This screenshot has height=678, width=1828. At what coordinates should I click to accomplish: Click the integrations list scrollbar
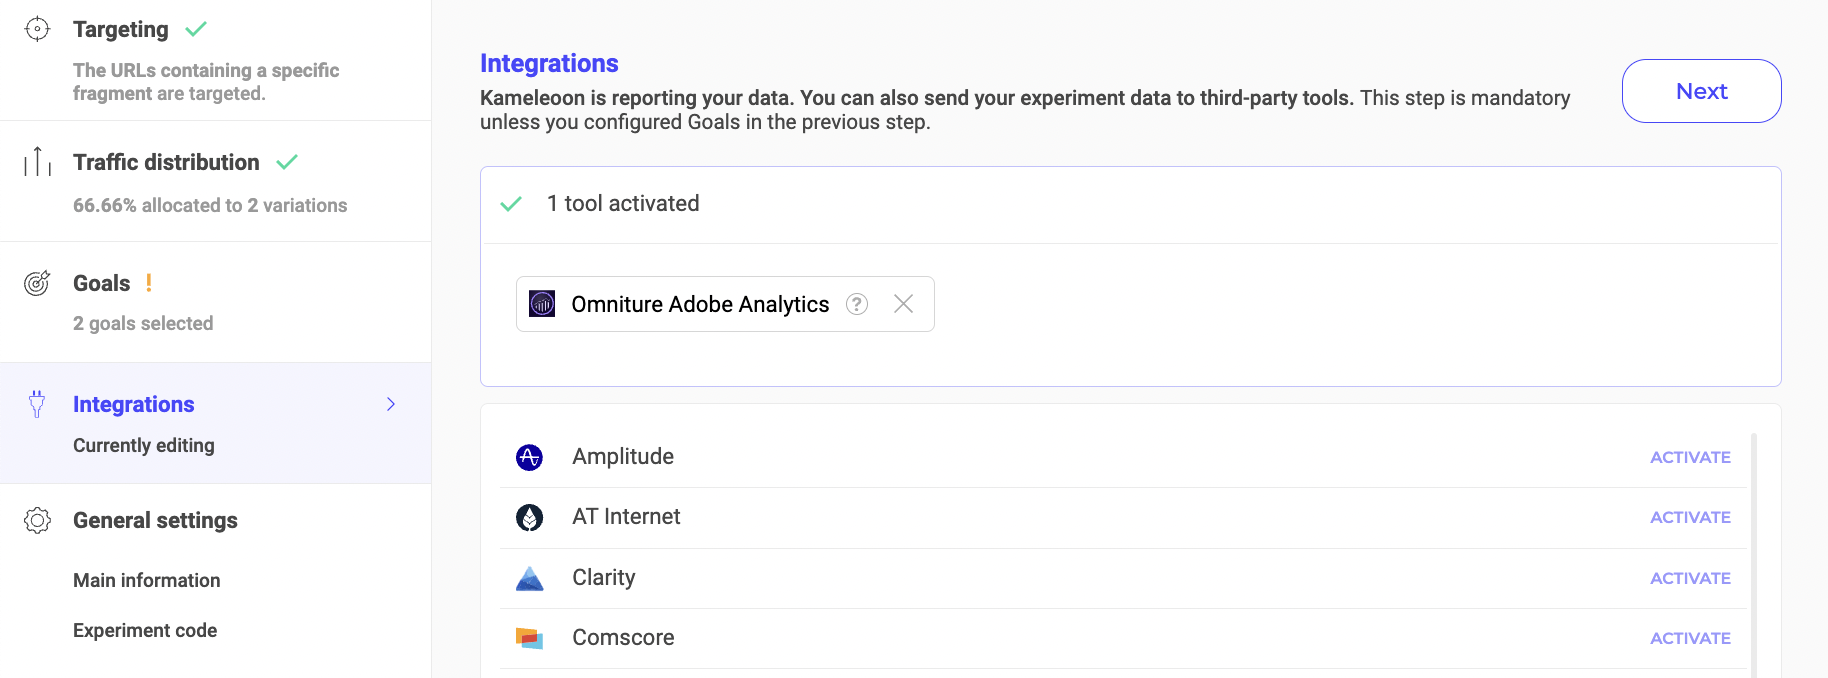(x=1754, y=550)
